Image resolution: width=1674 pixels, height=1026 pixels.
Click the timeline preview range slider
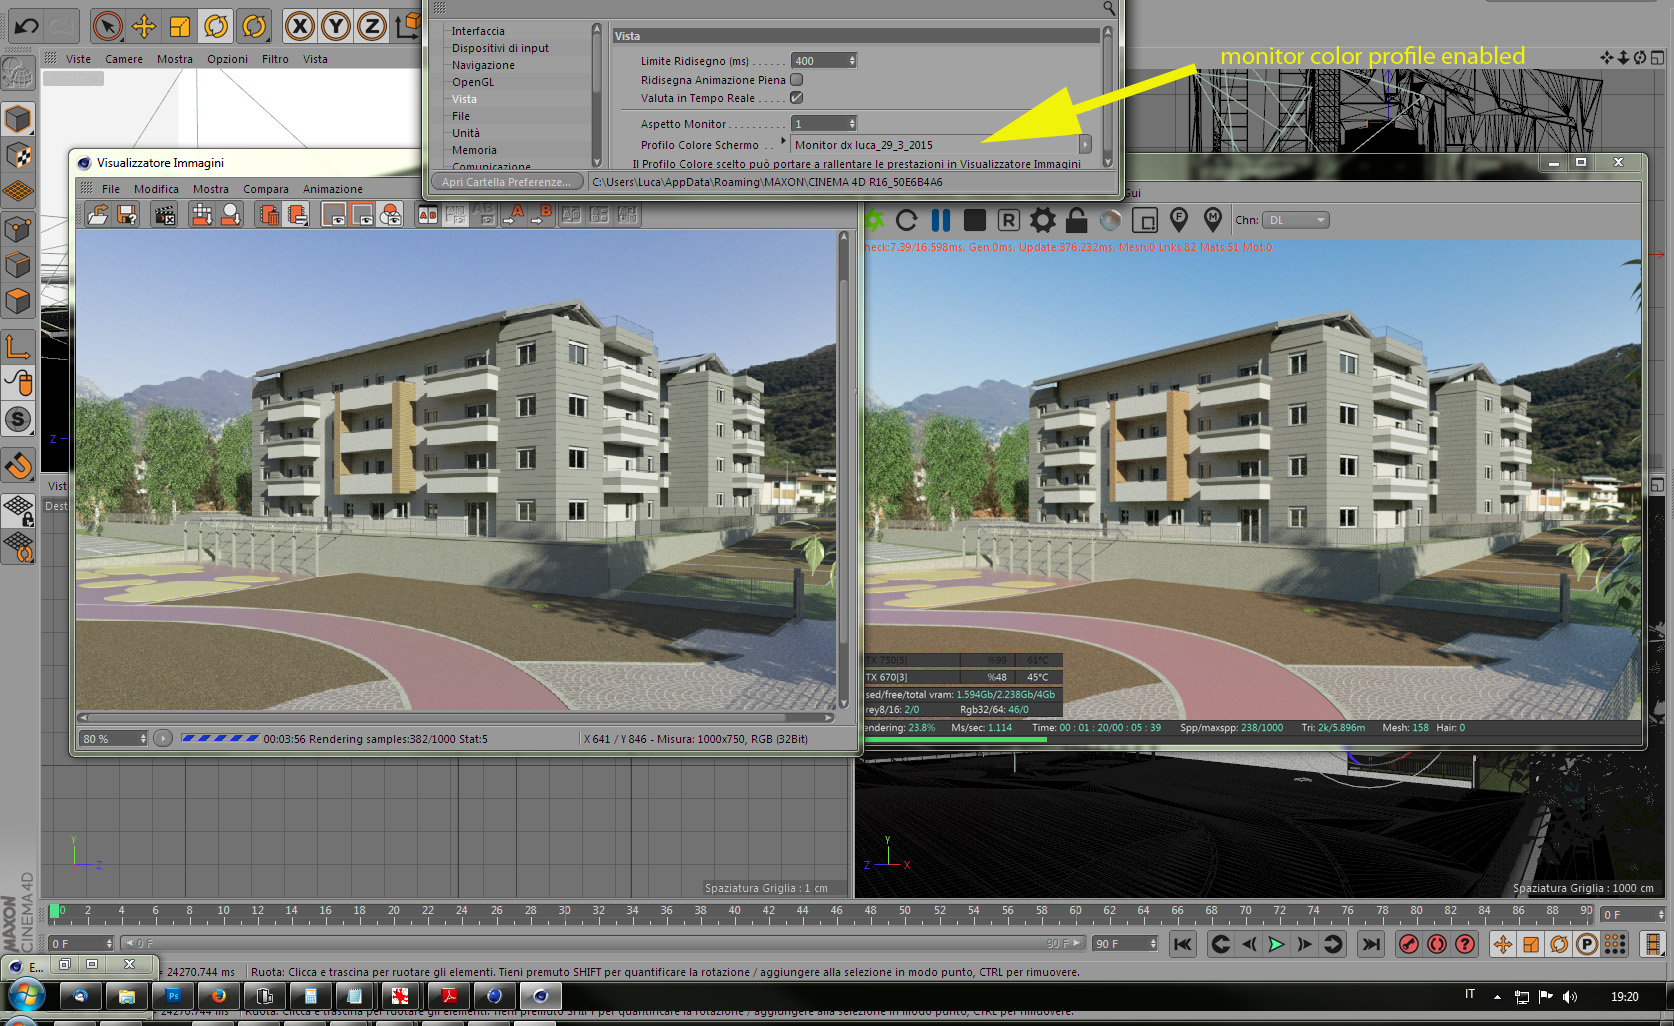coord(603,943)
